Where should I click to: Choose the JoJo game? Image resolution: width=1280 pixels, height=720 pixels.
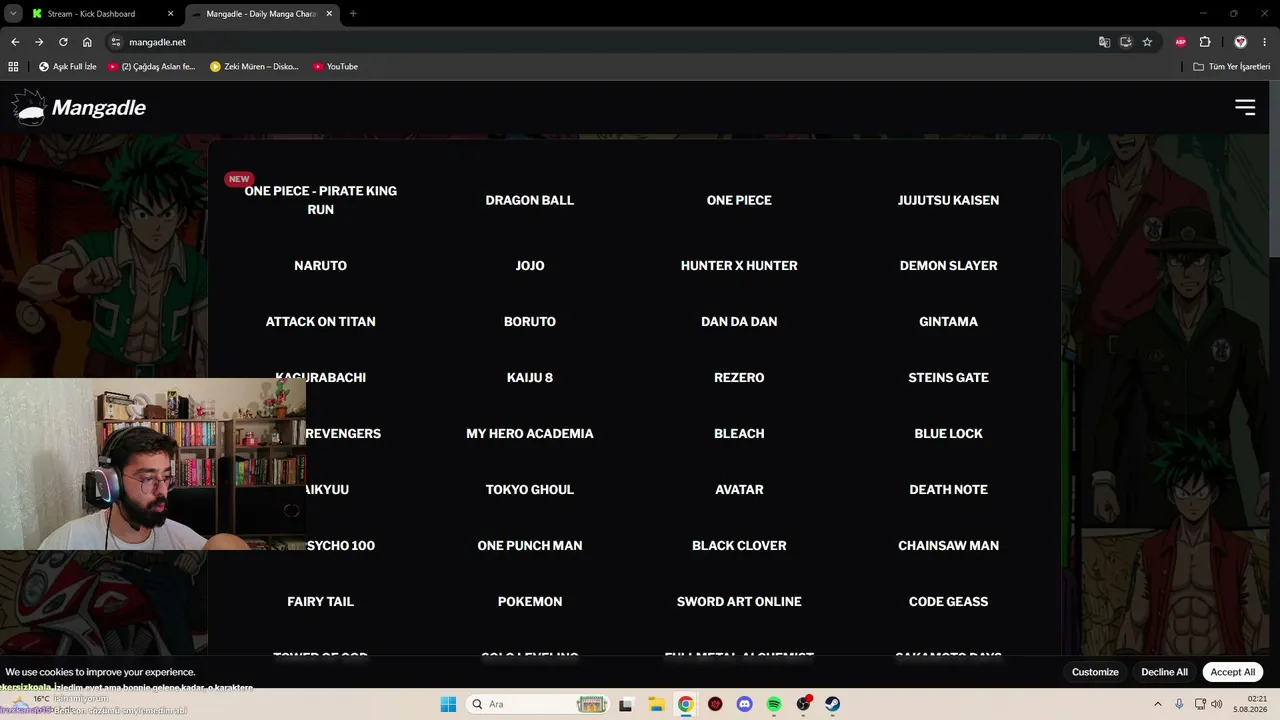pos(530,266)
